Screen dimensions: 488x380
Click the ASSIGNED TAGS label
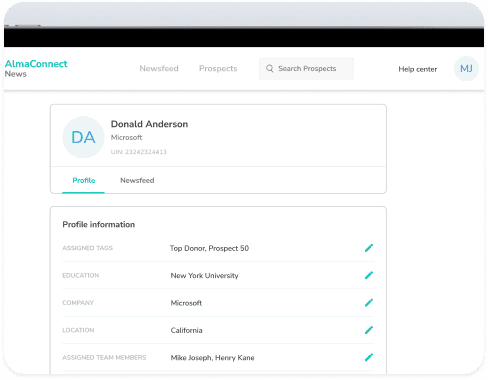[x=87, y=248]
